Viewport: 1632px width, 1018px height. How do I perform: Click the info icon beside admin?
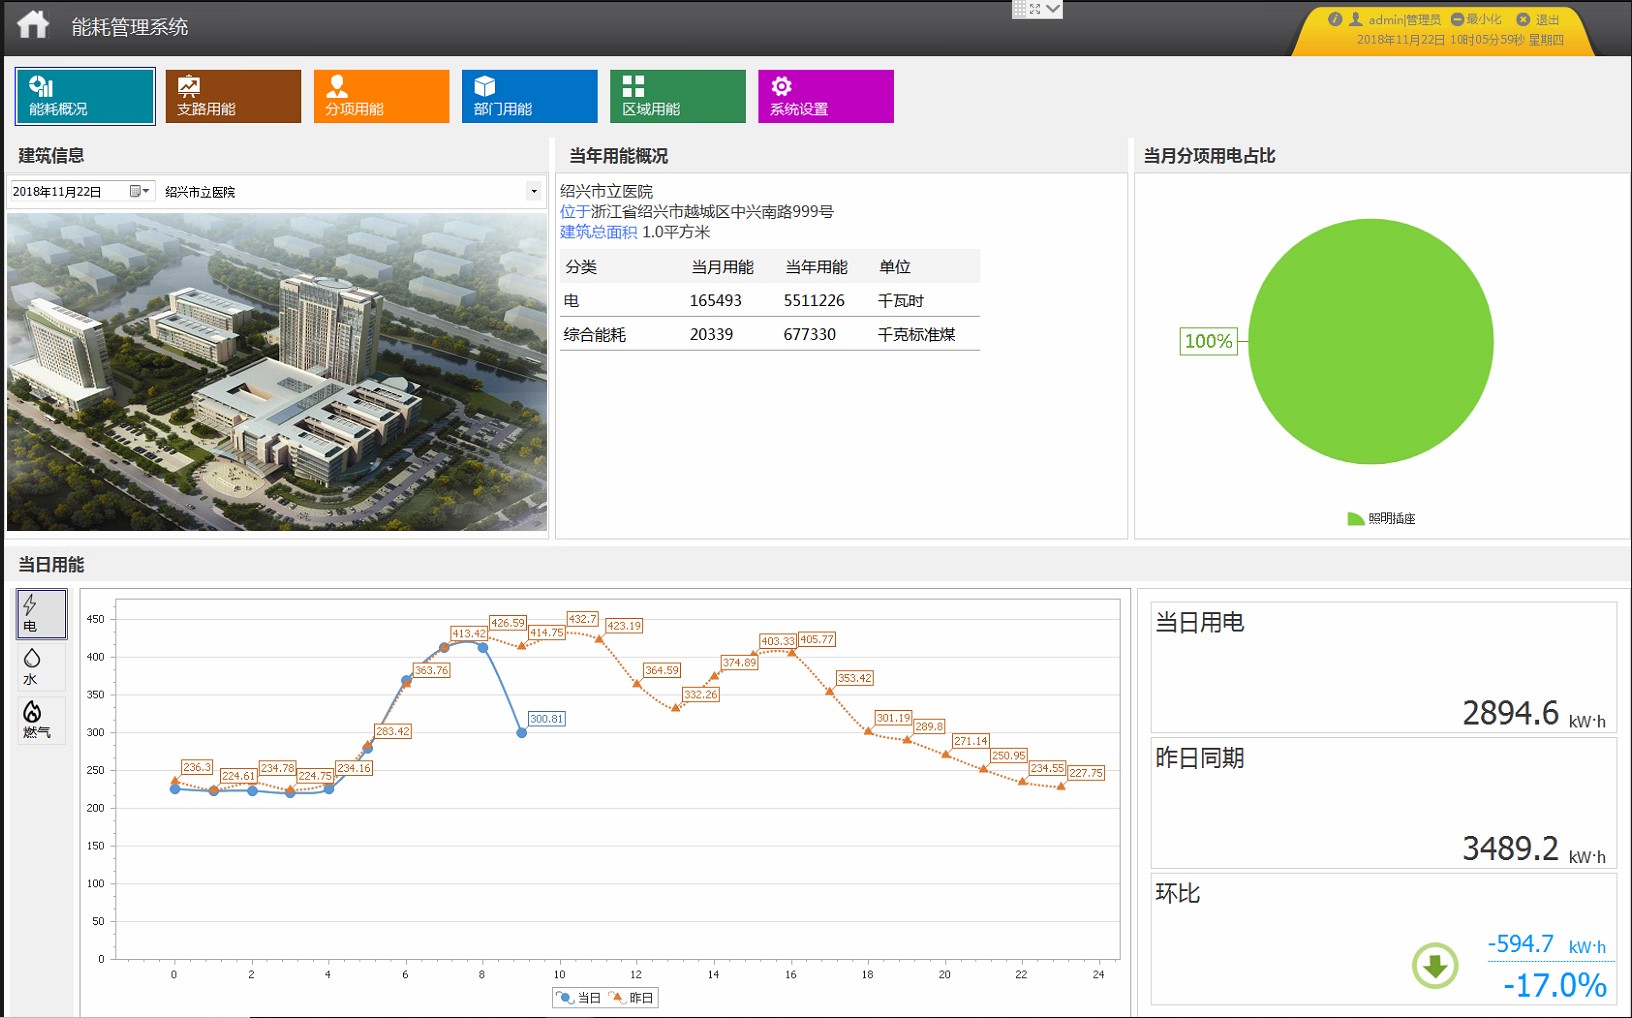click(1334, 19)
